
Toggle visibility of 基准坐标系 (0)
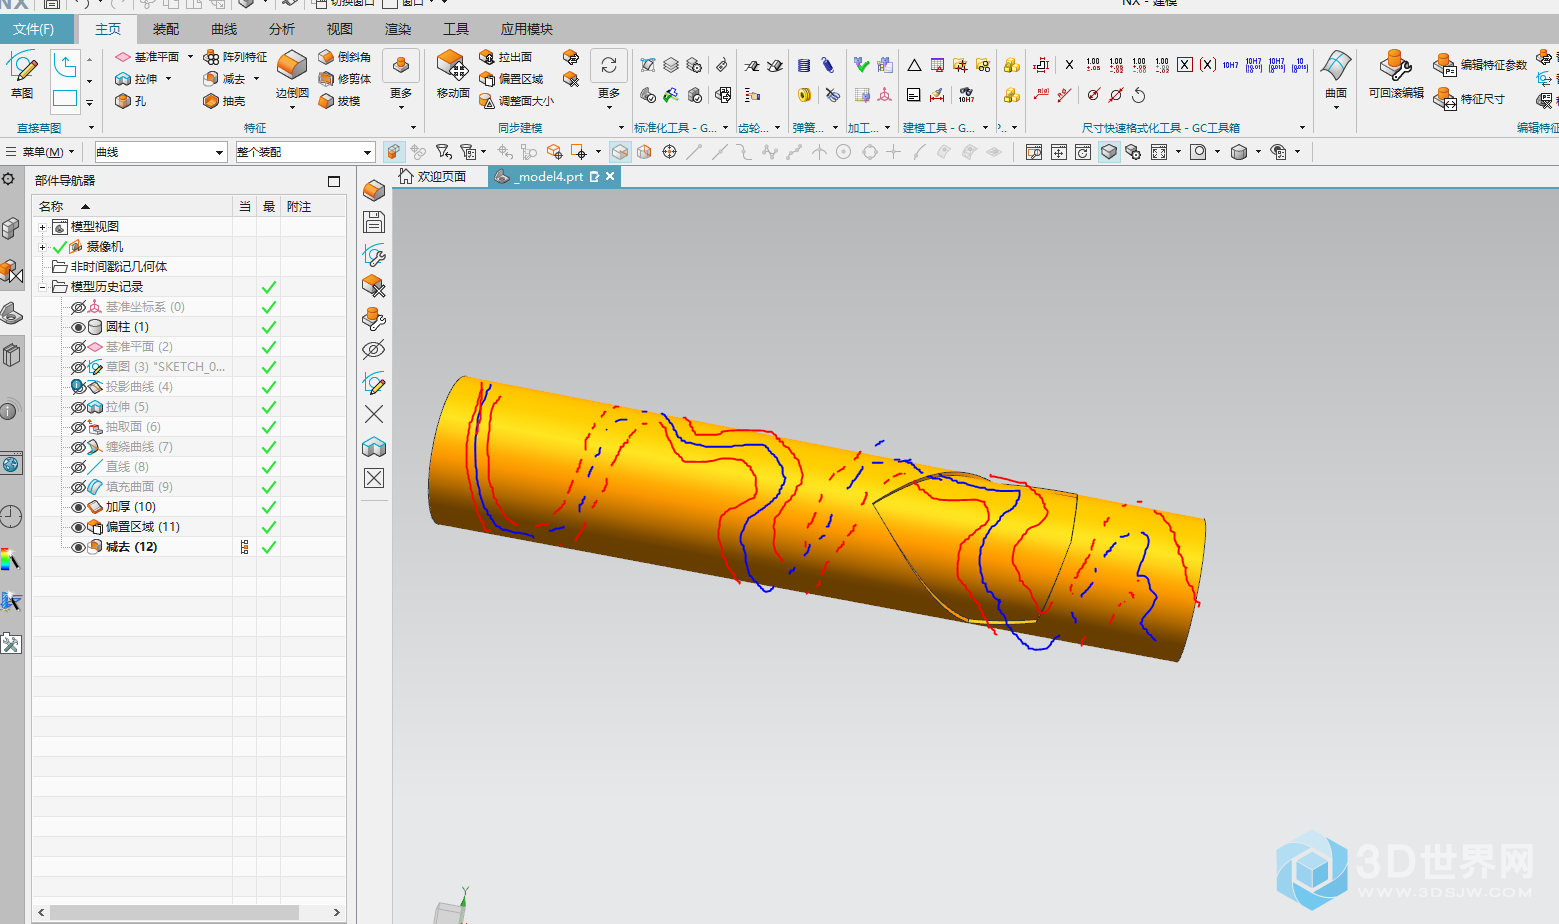coord(79,307)
